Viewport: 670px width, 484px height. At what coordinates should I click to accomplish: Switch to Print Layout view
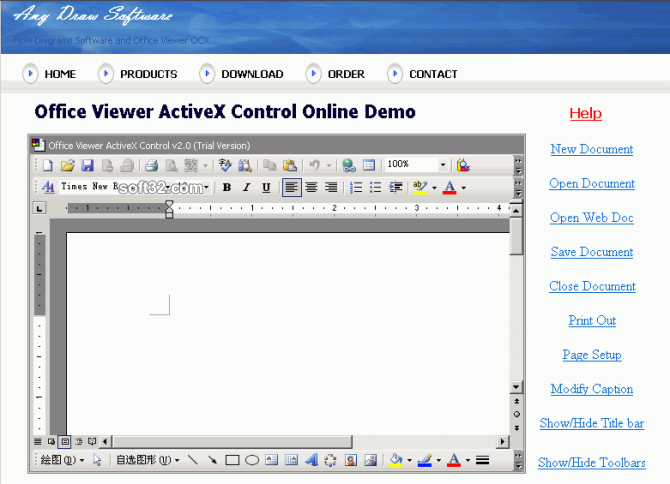65,442
